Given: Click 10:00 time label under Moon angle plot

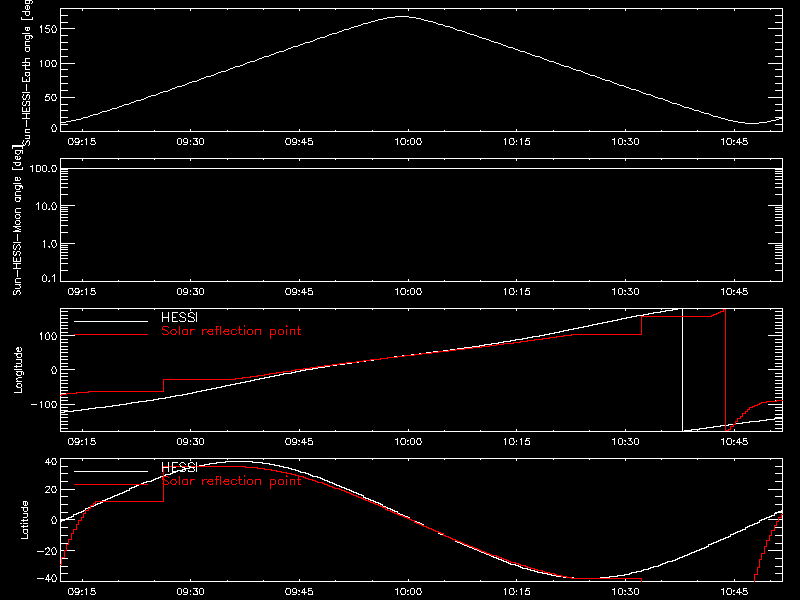Looking at the screenshot, I should tap(408, 291).
